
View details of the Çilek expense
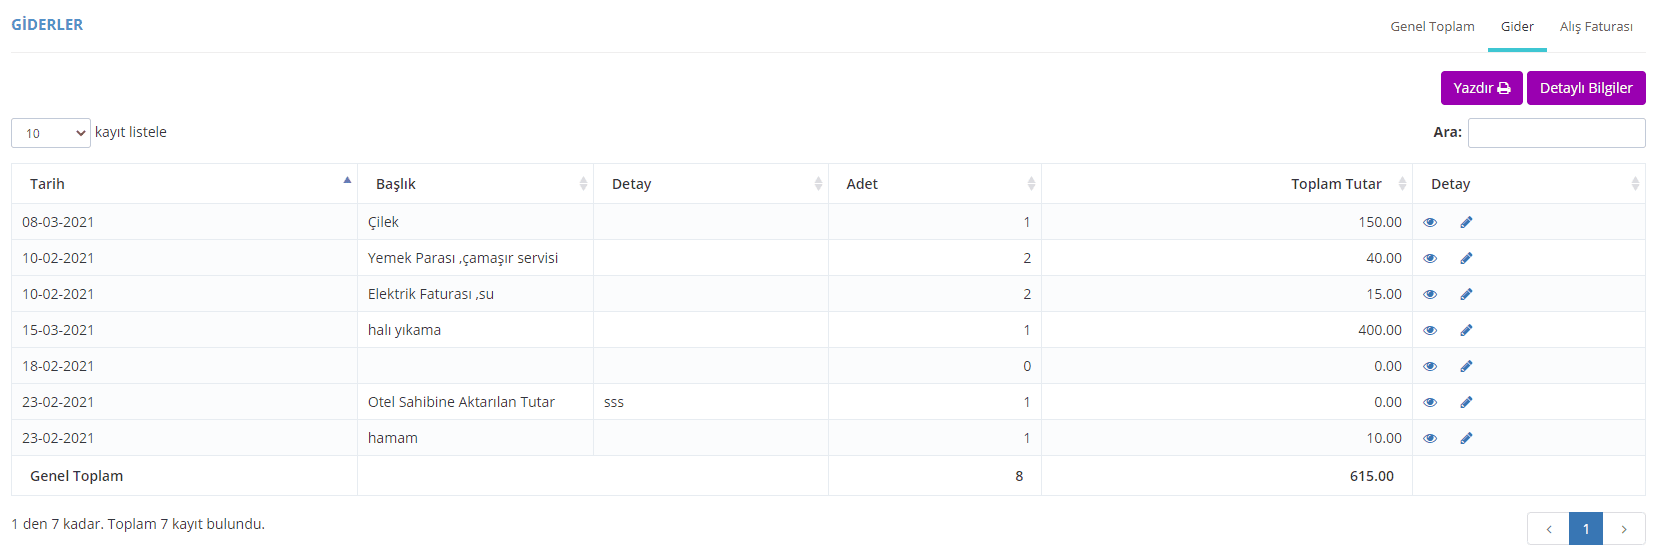1430,222
